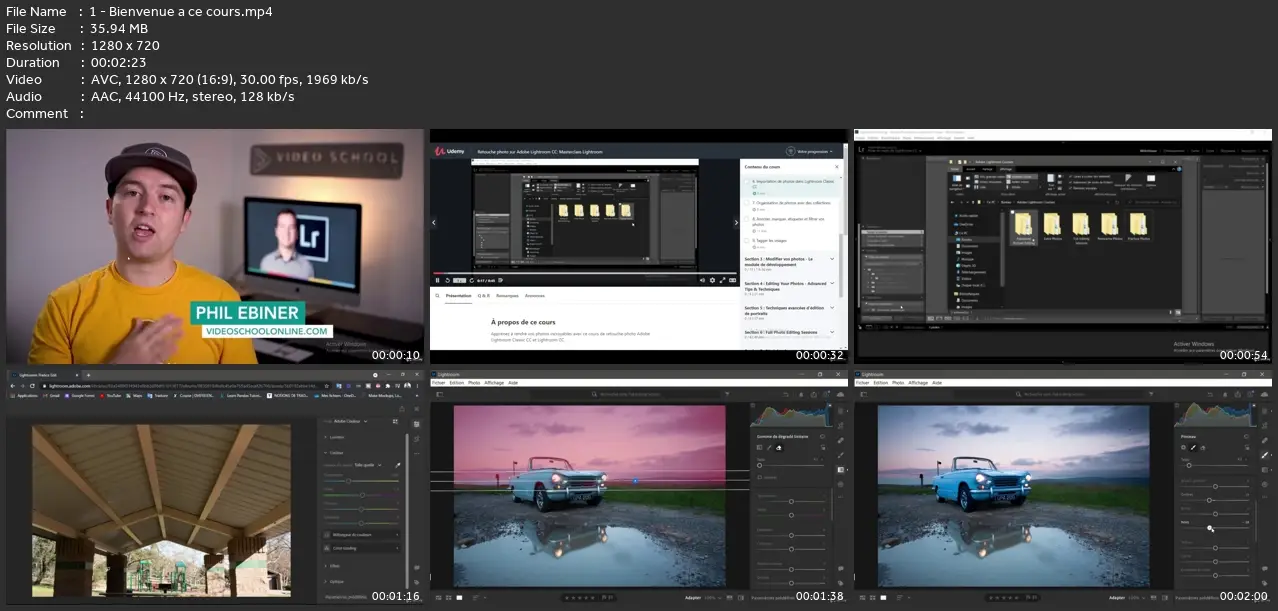Open the Gmail bookmark in Chrome
The height and width of the screenshot is (611, 1278).
tap(52, 396)
